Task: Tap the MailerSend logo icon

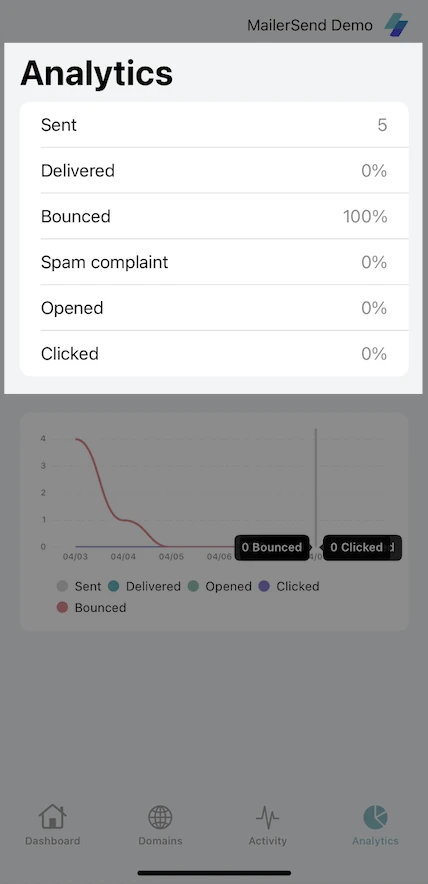Action: click(396, 25)
